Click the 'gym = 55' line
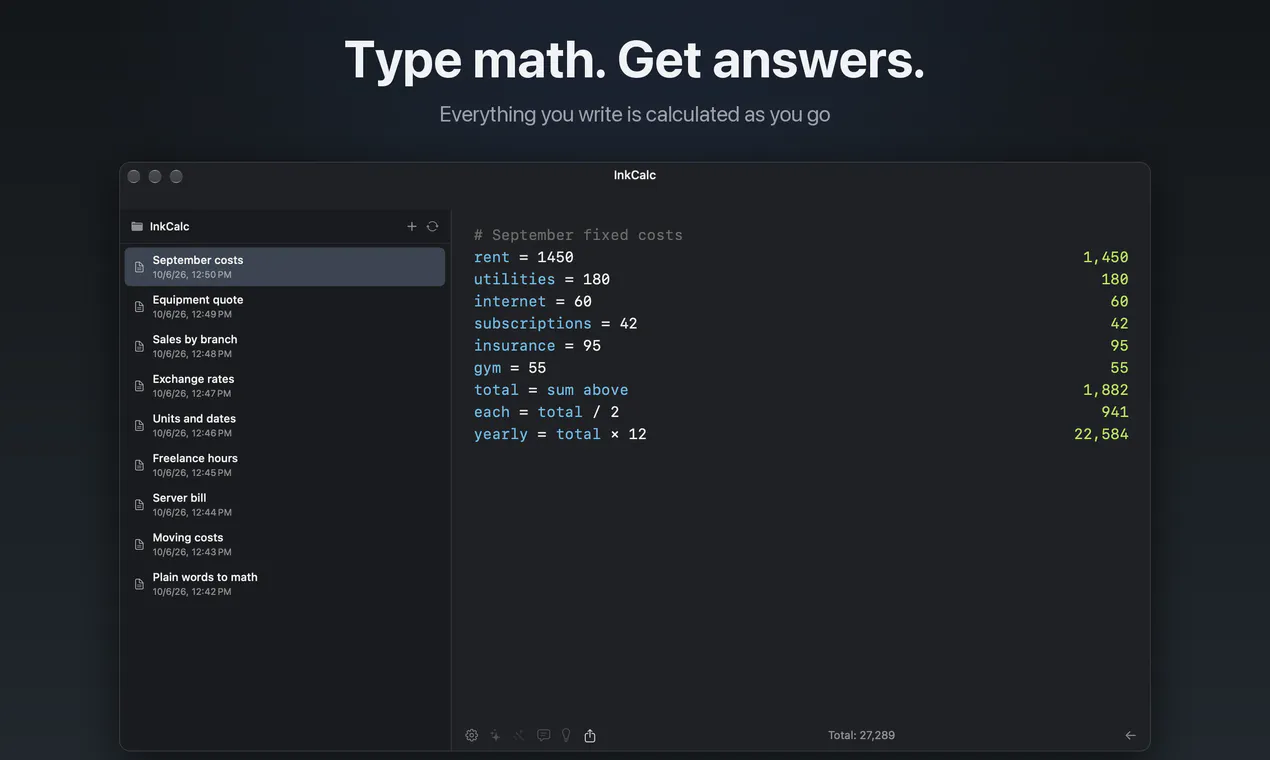1270x760 pixels. tap(510, 367)
